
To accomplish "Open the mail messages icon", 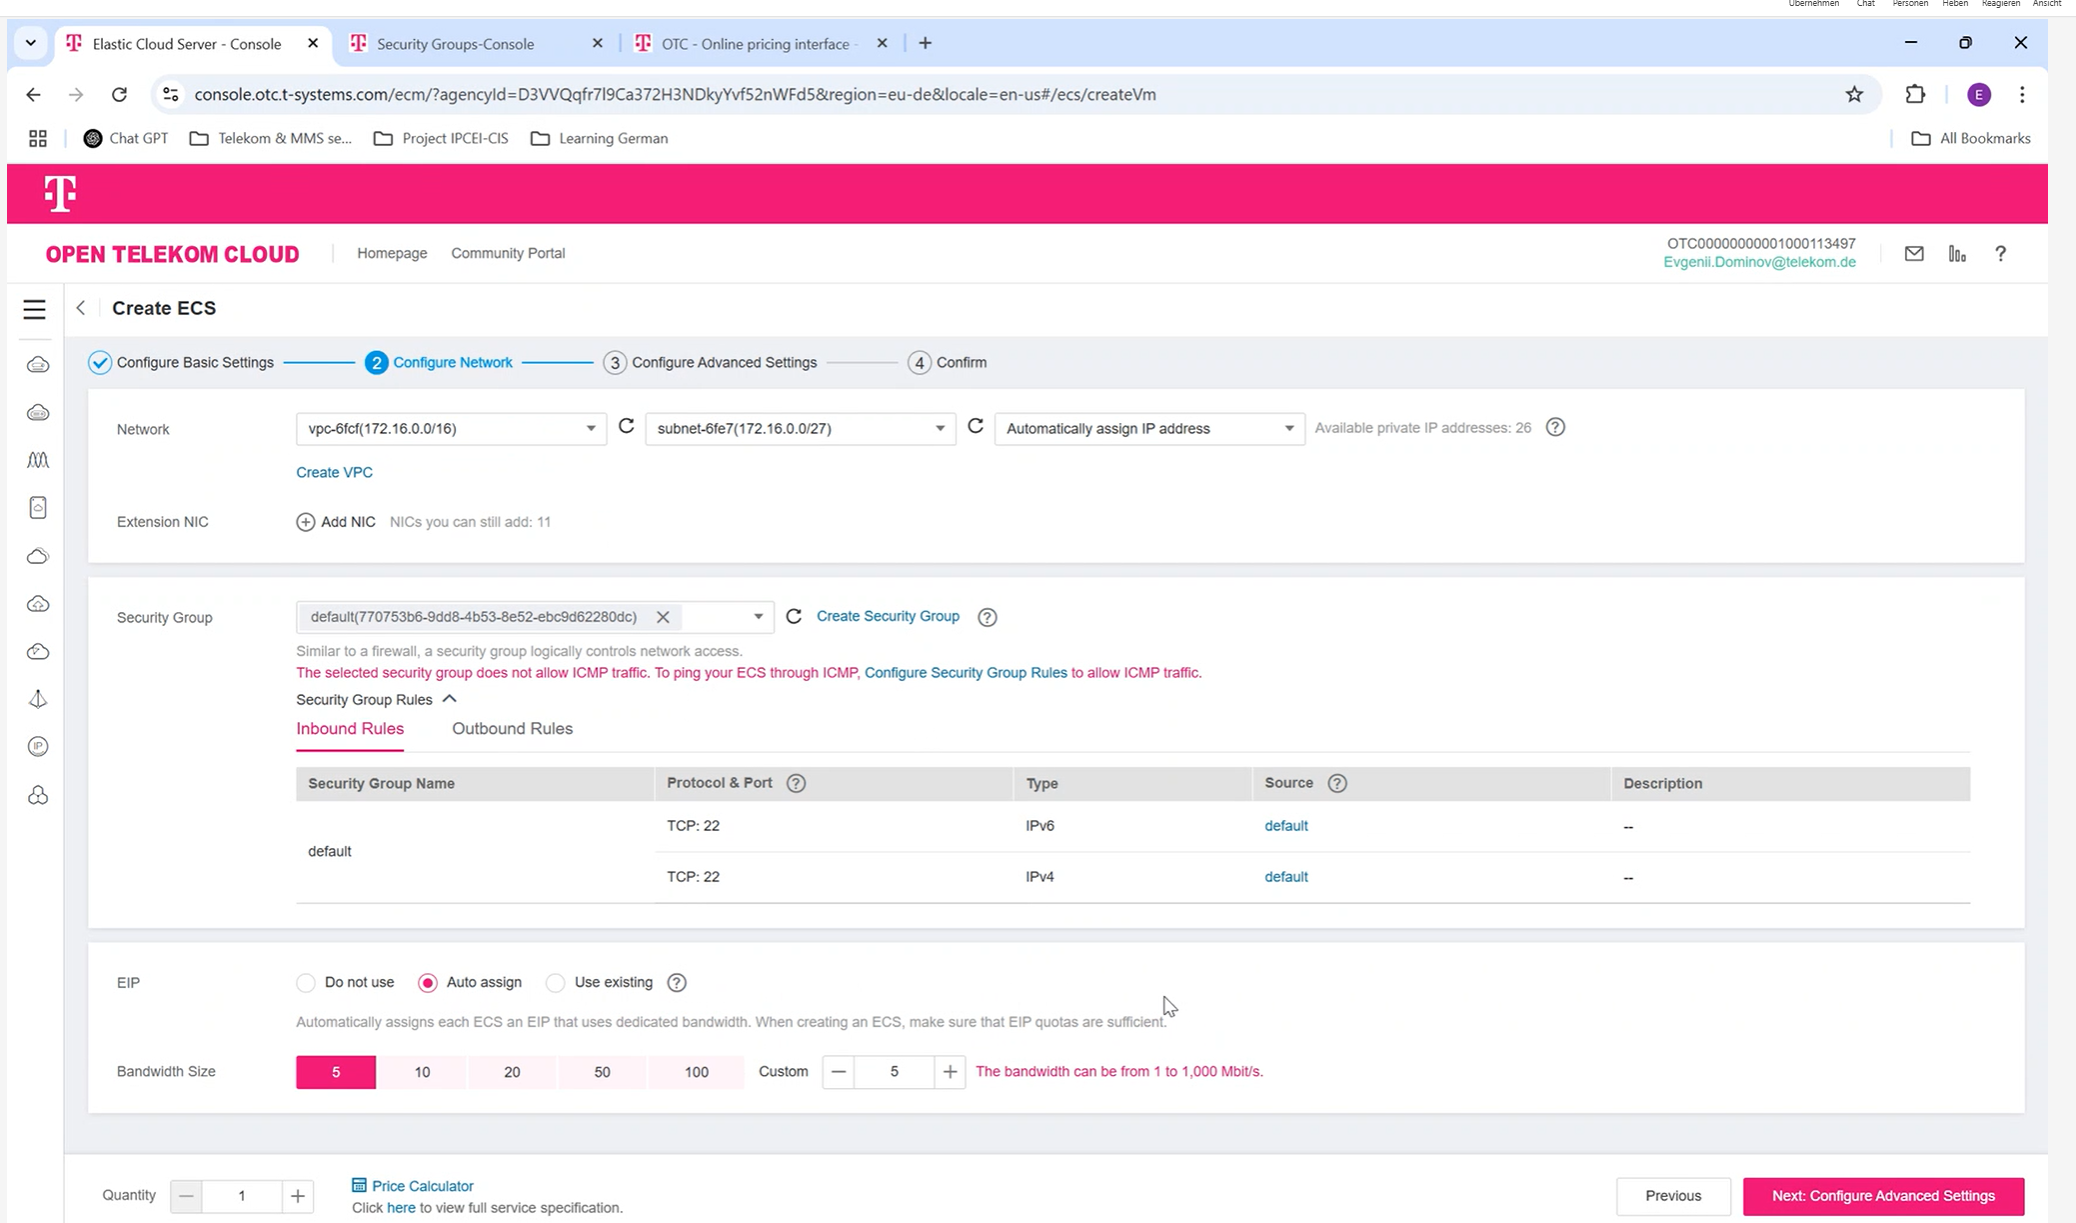I will [1914, 254].
